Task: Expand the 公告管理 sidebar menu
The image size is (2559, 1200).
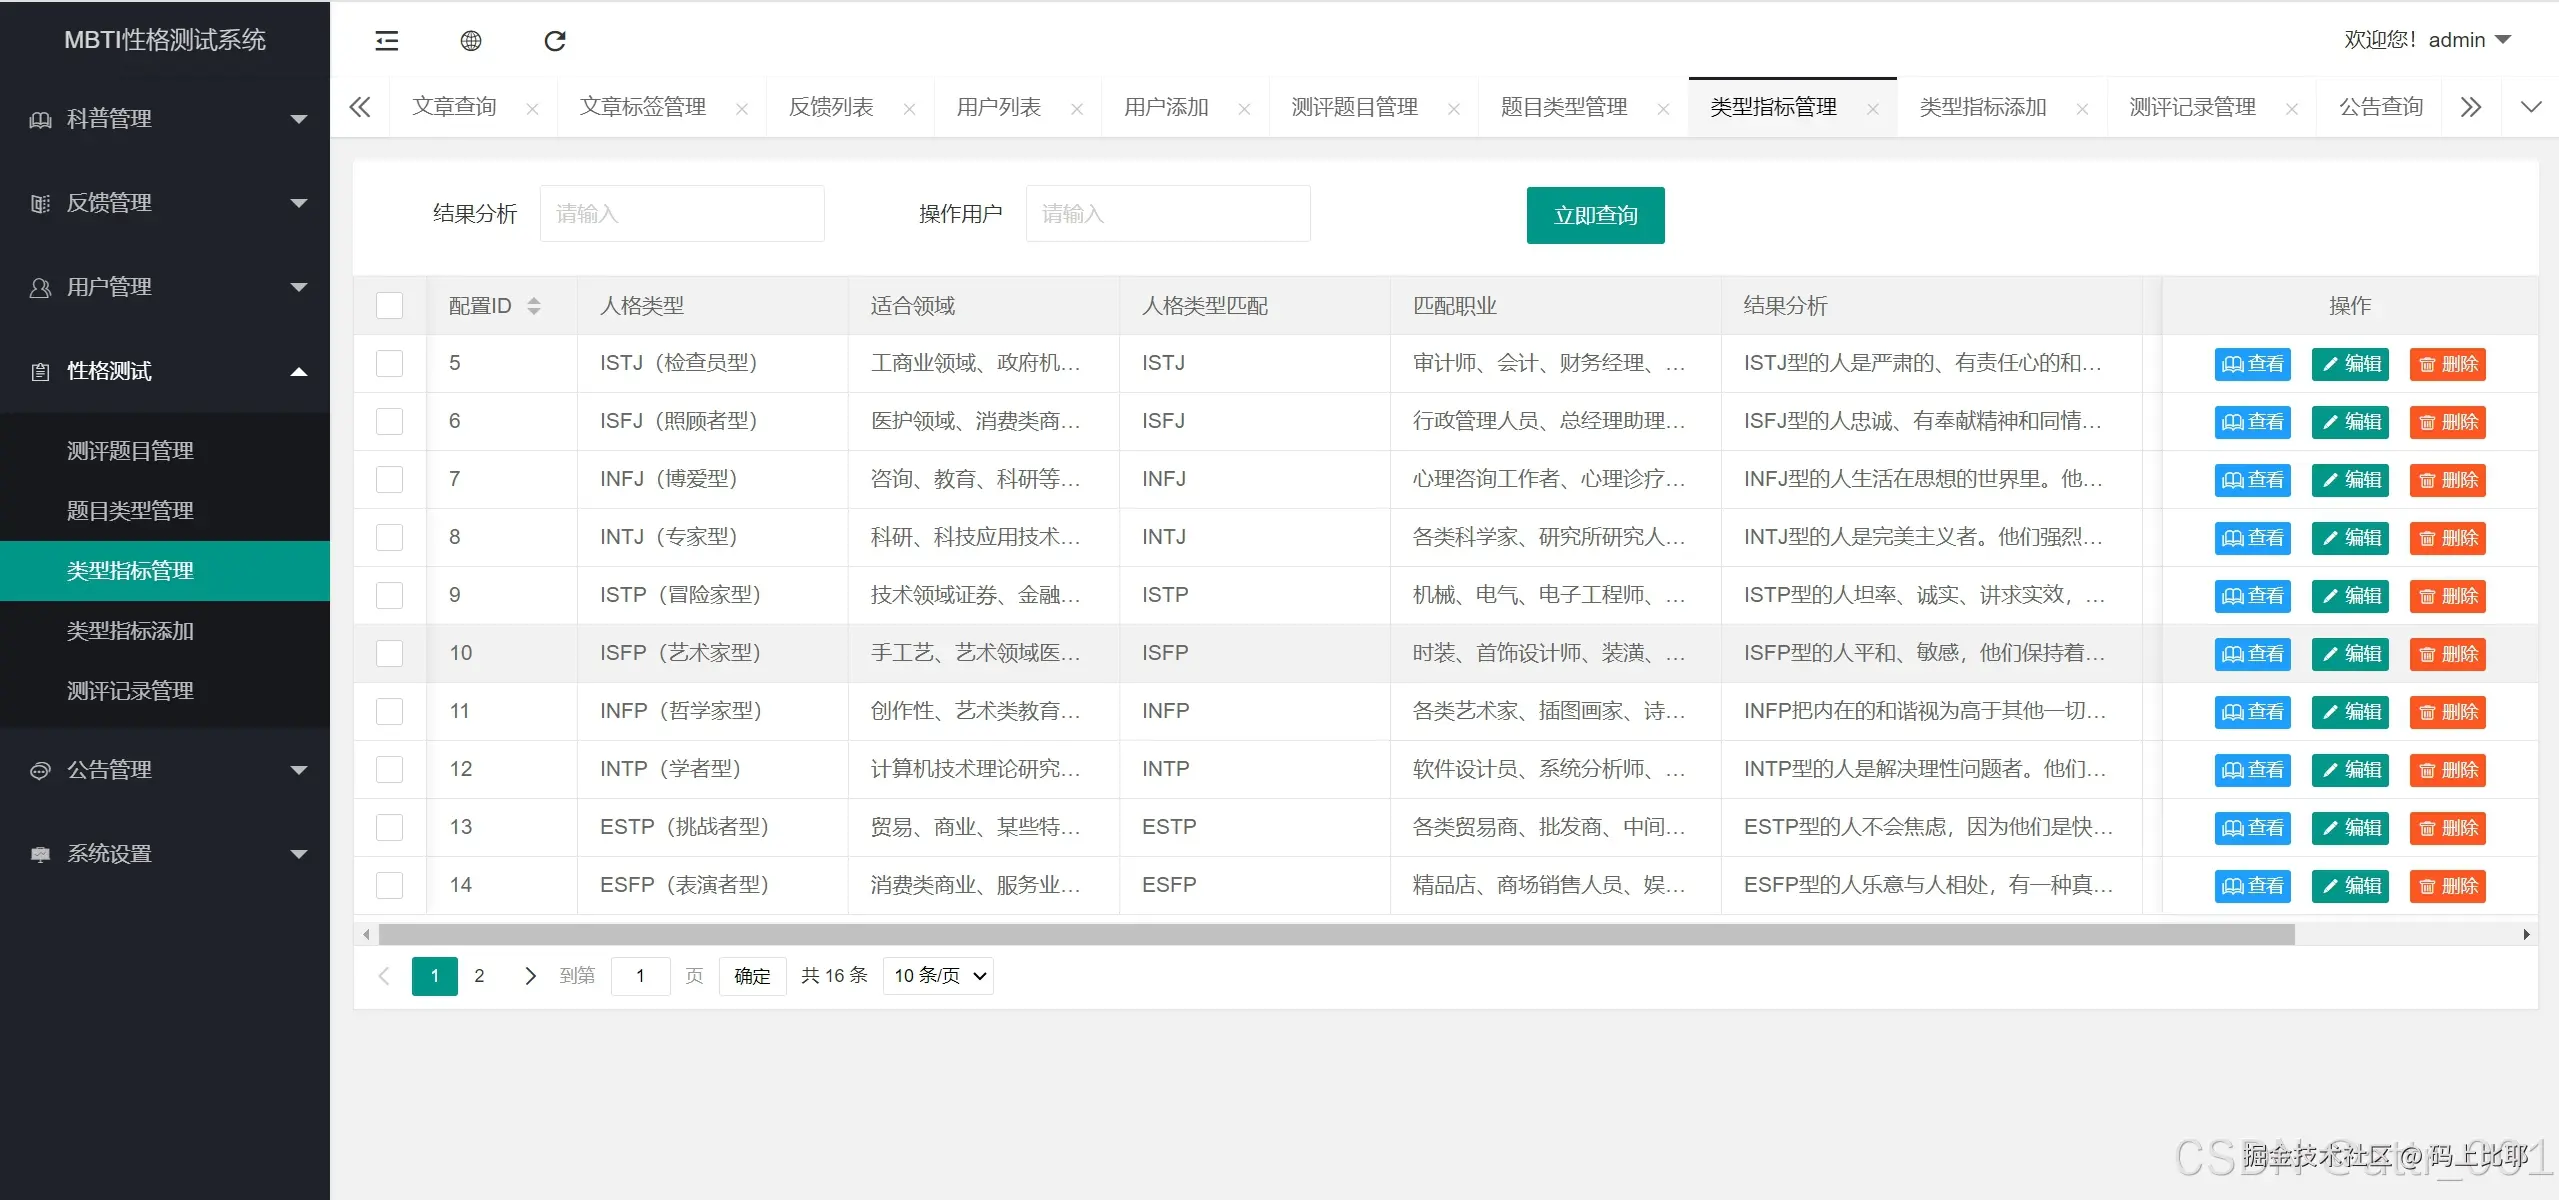Action: (x=165, y=770)
